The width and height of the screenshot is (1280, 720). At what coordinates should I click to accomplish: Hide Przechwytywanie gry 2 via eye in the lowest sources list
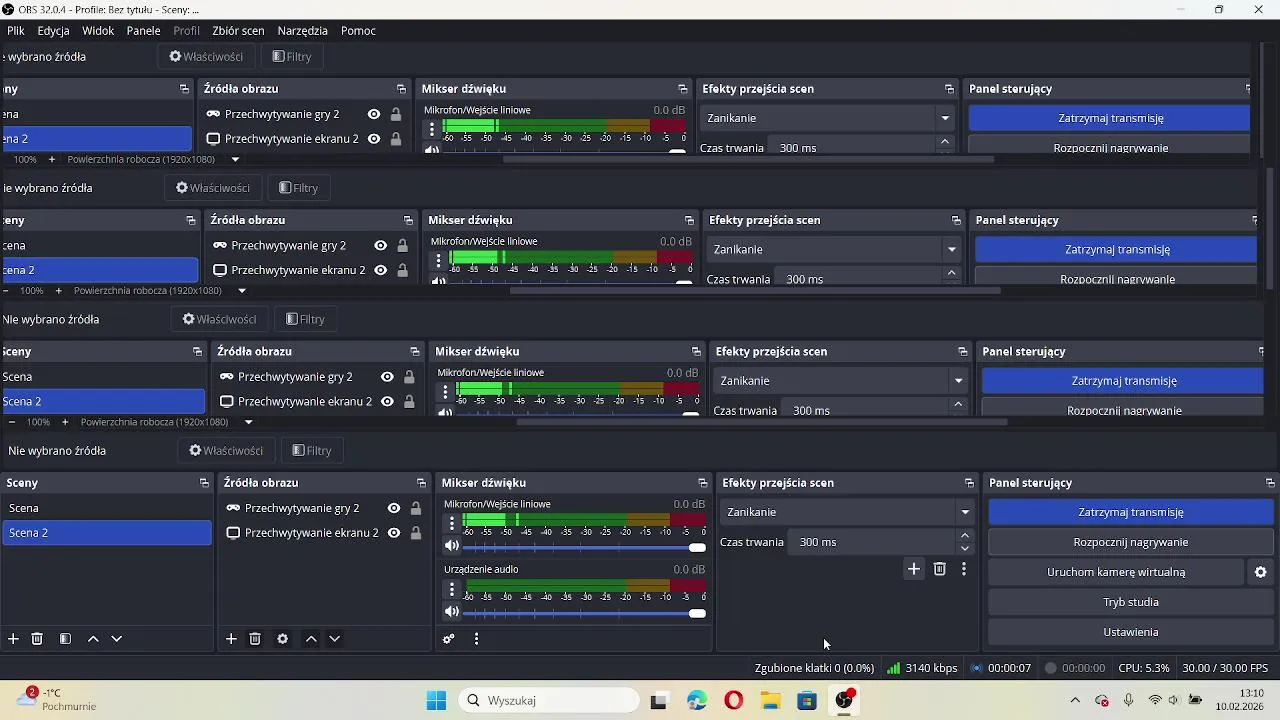tap(394, 508)
